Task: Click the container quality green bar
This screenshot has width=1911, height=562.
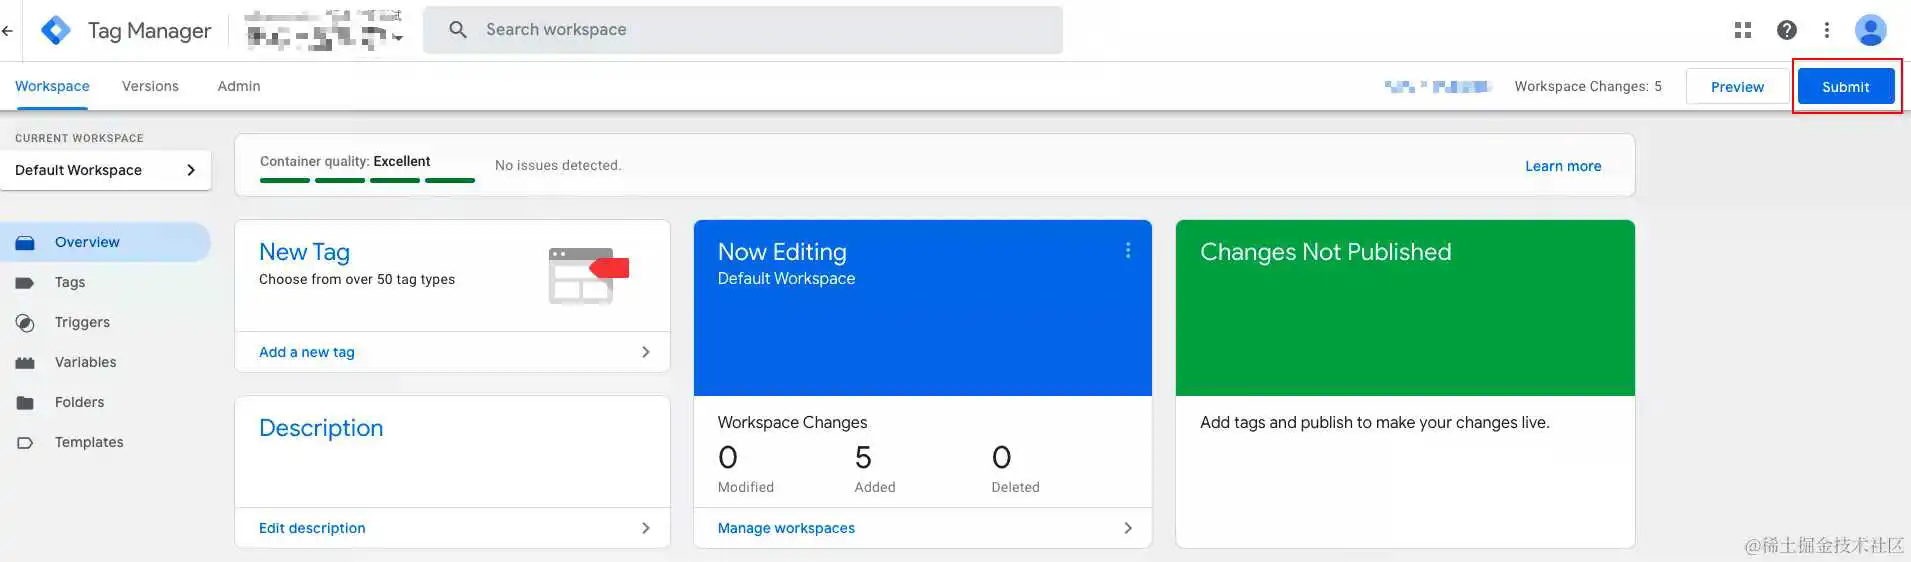Action: click(x=367, y=180)
